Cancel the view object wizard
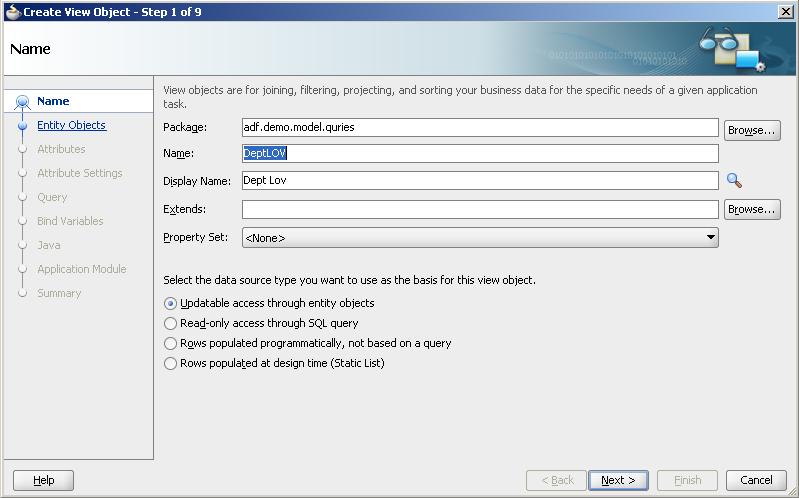This screenshot has height=498, width=799. click(x=756, y=480)
